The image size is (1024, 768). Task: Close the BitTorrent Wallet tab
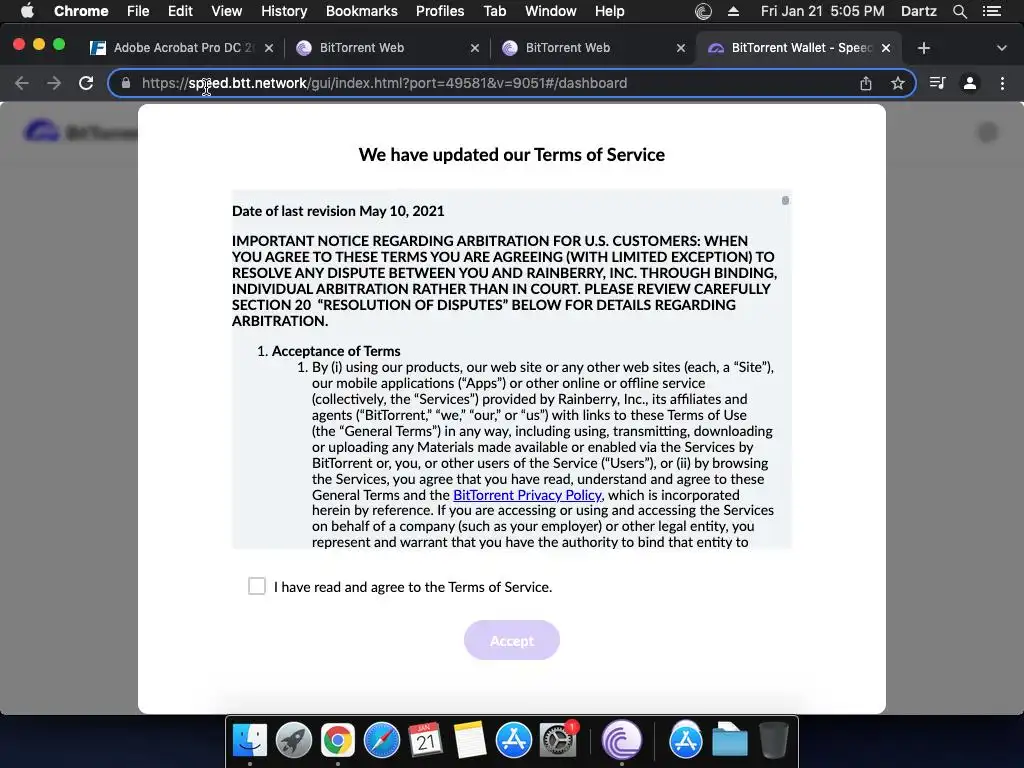pos(886,48)
